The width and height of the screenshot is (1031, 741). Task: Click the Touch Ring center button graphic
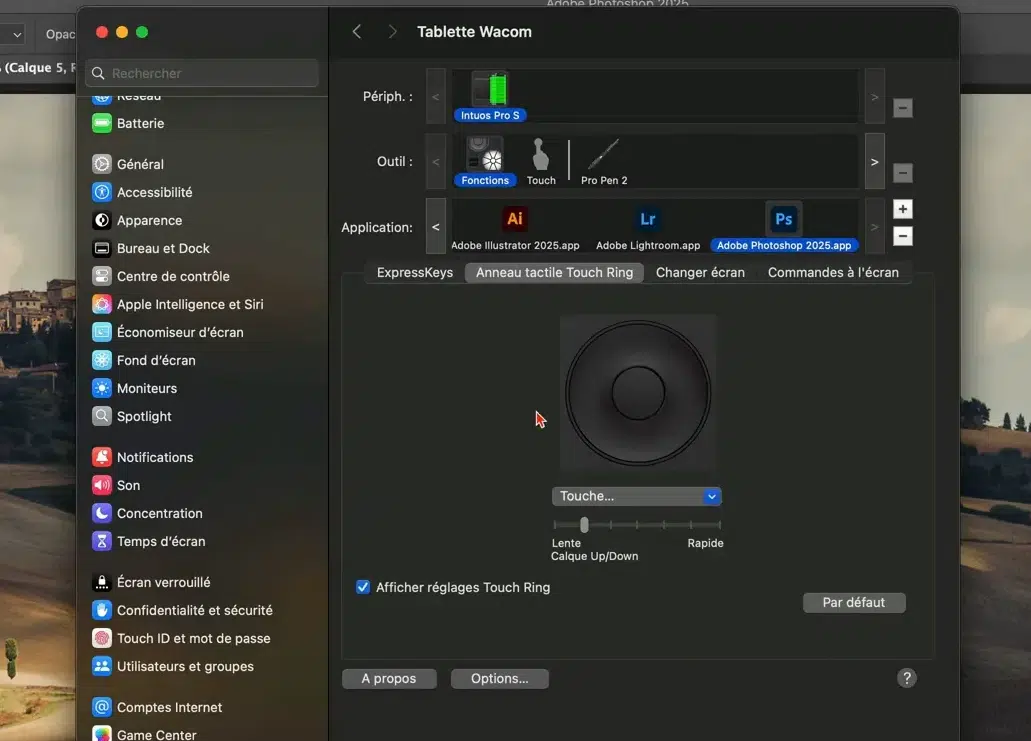[x=638, y=393]
